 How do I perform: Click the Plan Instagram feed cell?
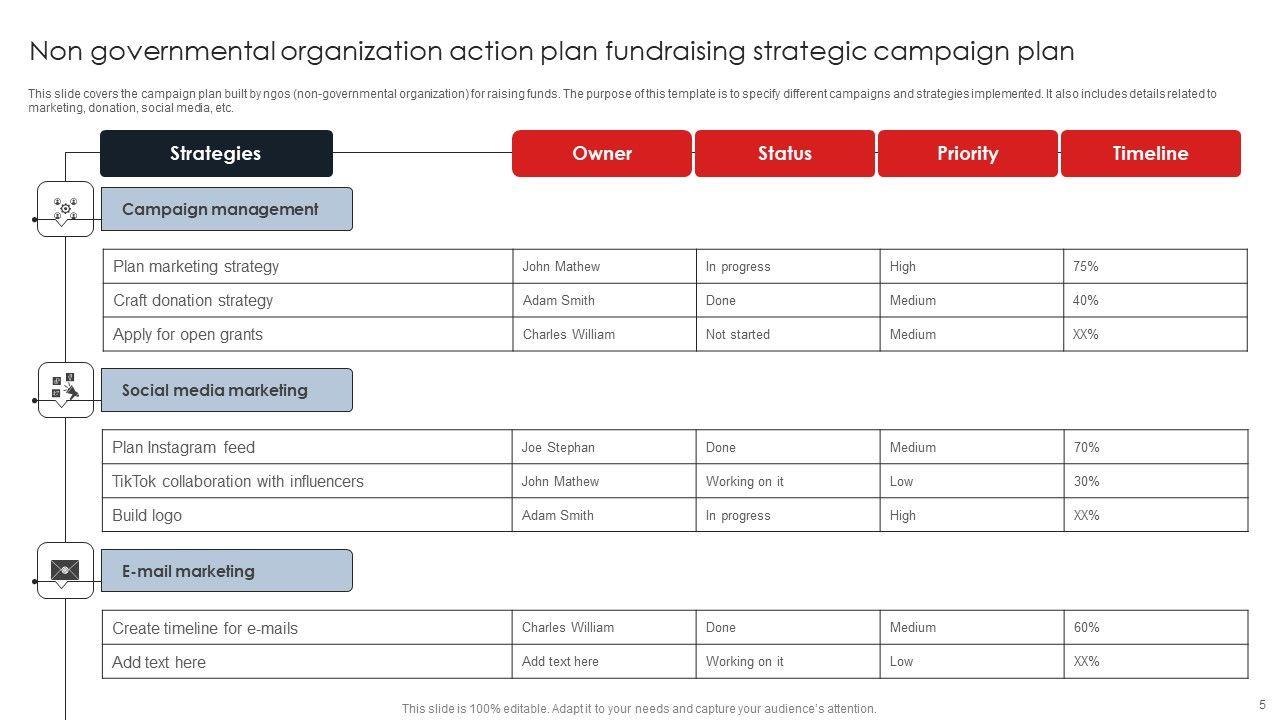184,447
